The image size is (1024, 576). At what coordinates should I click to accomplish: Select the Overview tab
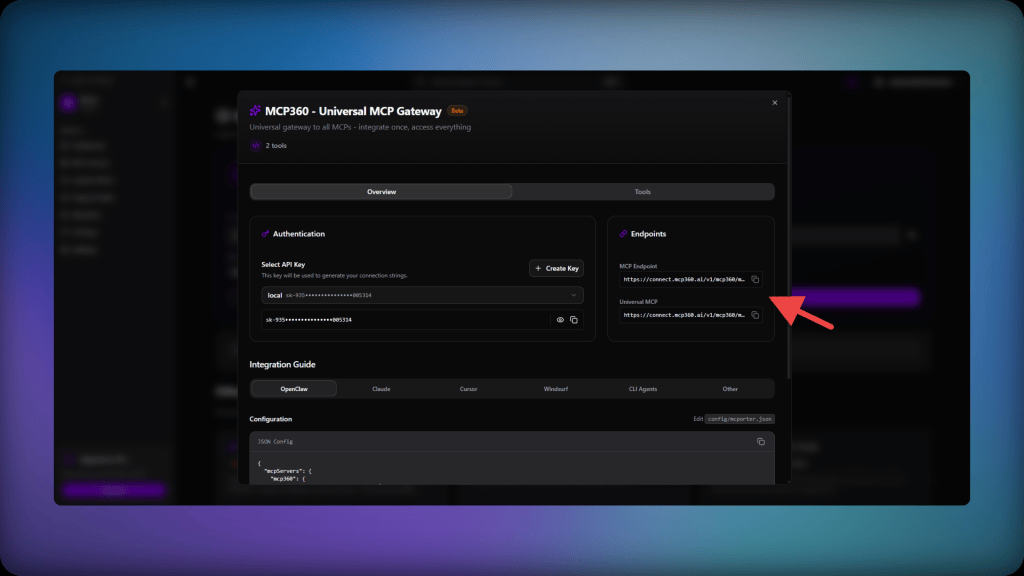381,192
